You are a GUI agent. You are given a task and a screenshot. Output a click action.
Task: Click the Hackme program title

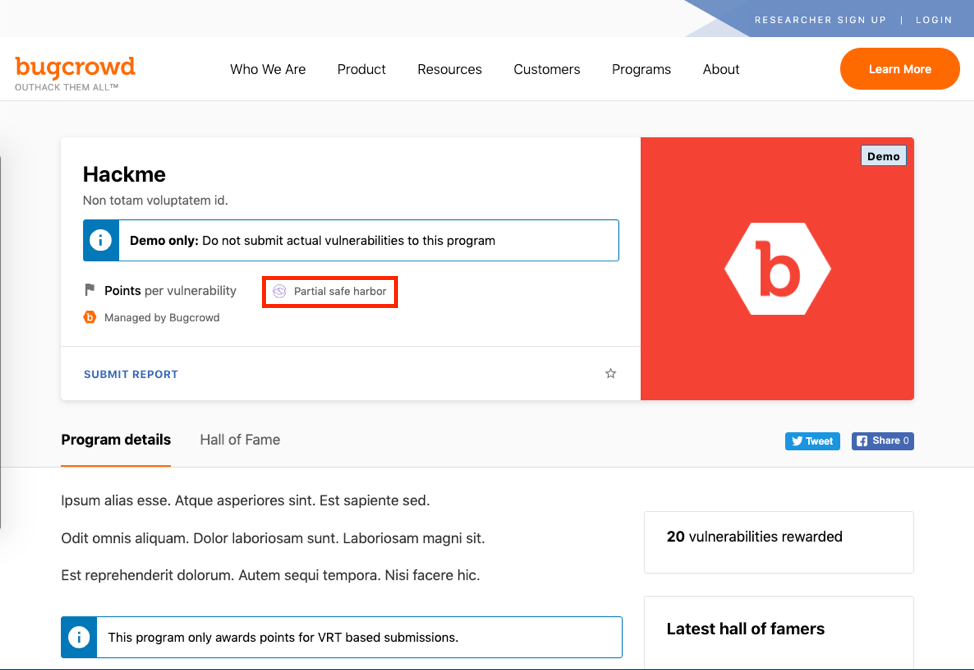click(124, 174)
